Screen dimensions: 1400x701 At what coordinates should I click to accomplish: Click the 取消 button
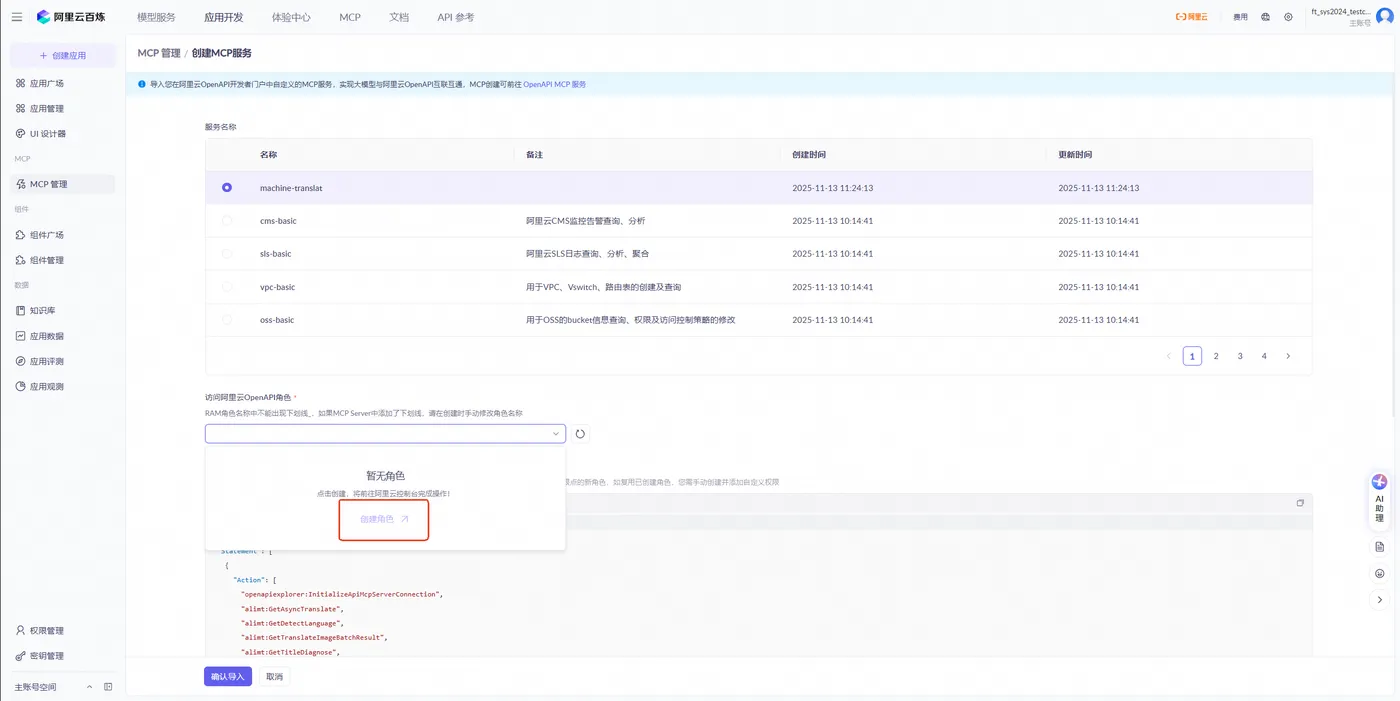point(274,677)
